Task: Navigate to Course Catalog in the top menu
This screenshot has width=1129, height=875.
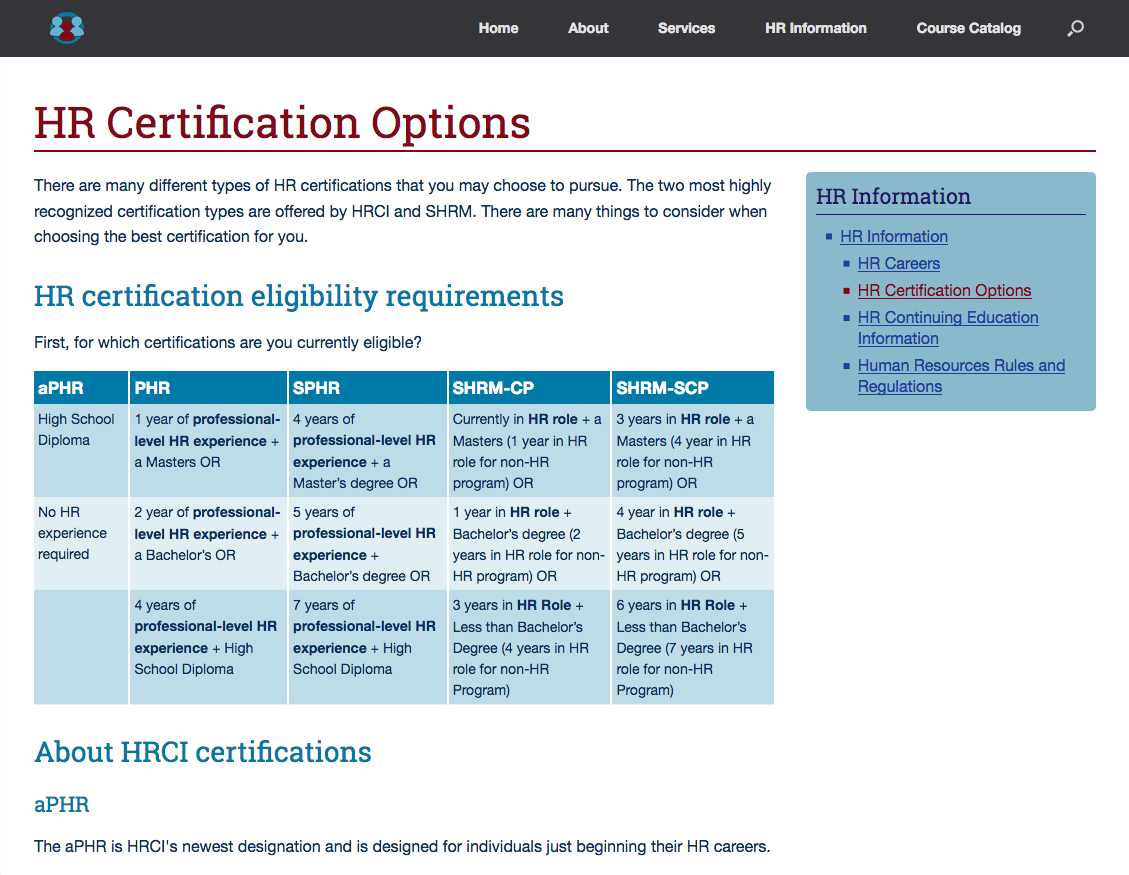Action: [968, 28]
